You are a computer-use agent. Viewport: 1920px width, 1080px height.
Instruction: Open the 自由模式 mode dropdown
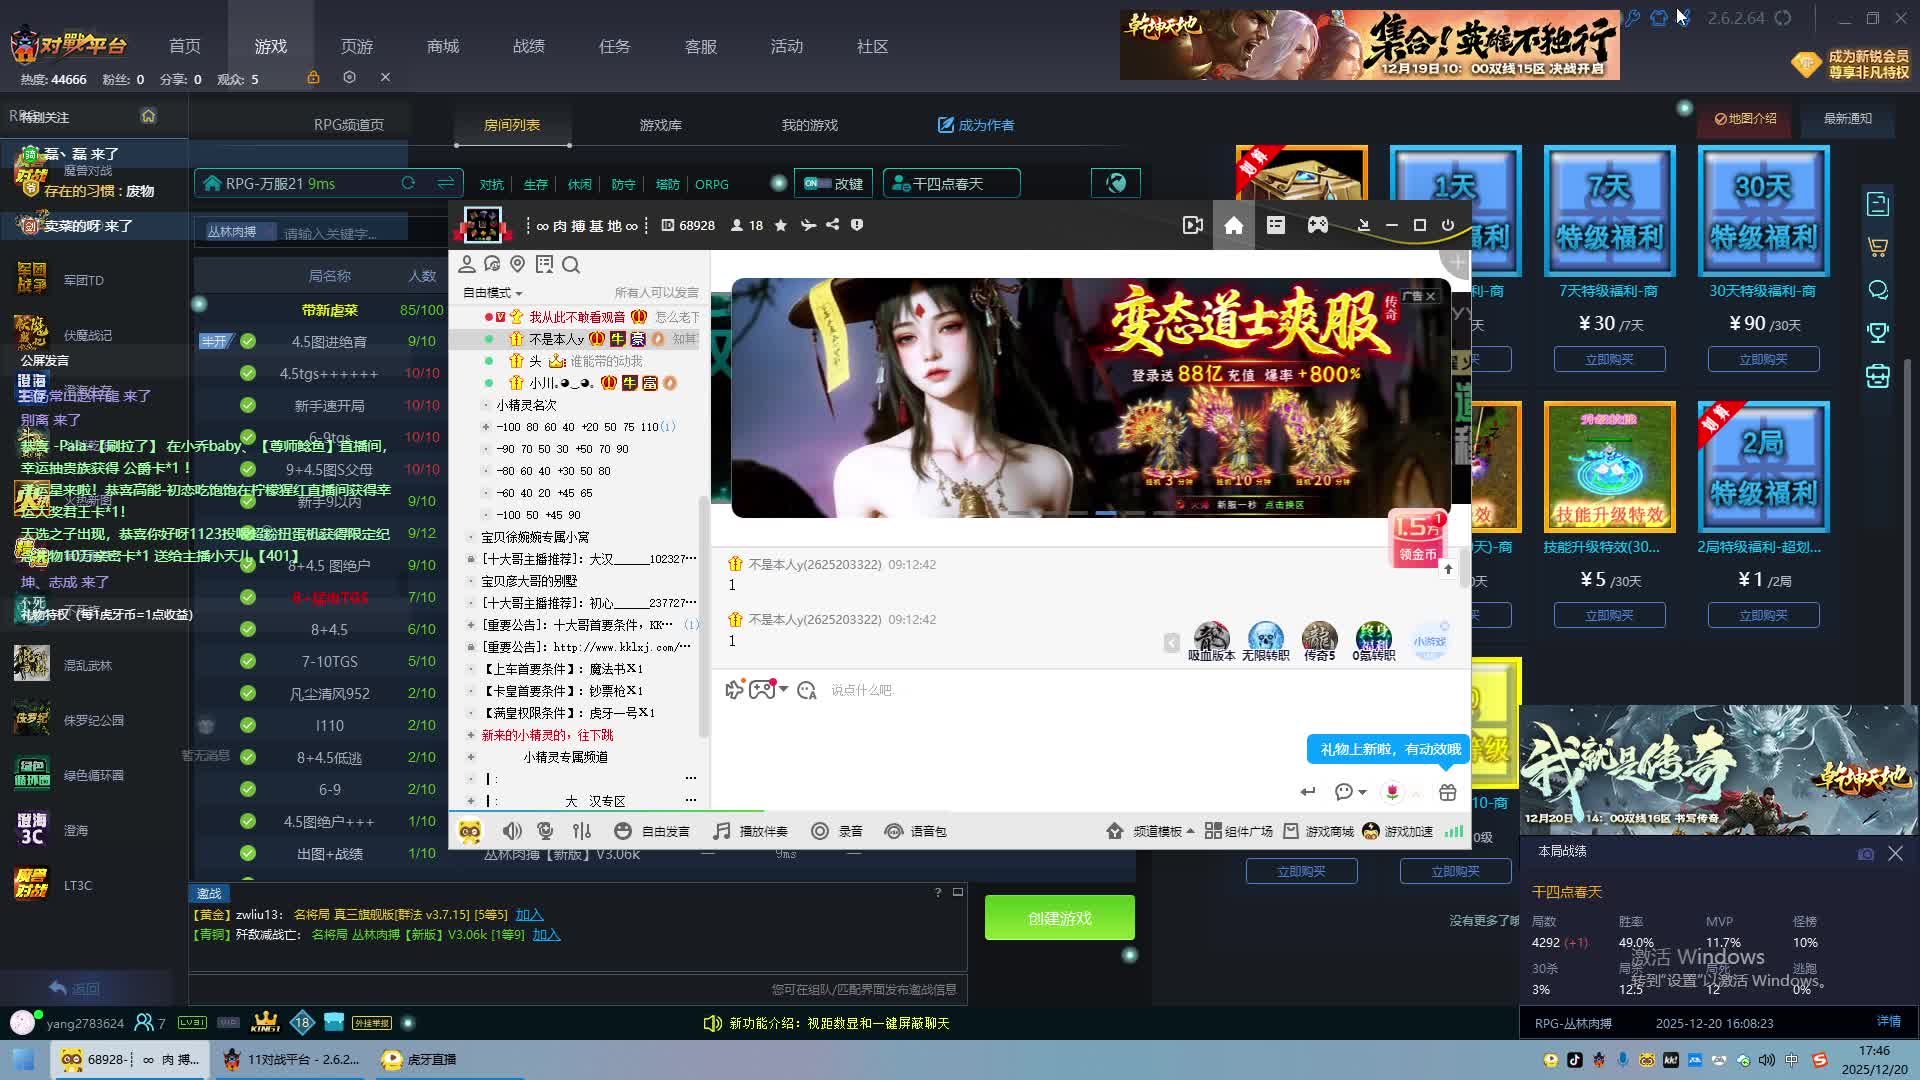[493, 293]
